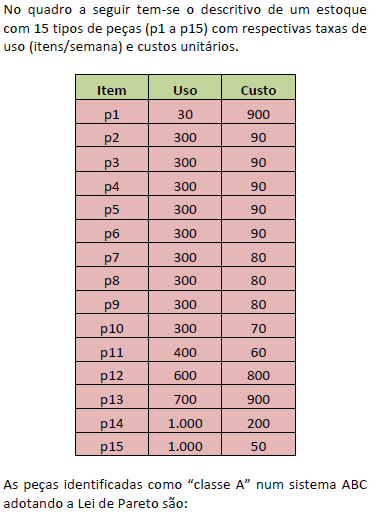Screen dimensions: 384x521
Task: Click Custo value 60 in p11 row
Action: [x=258, y=350]
